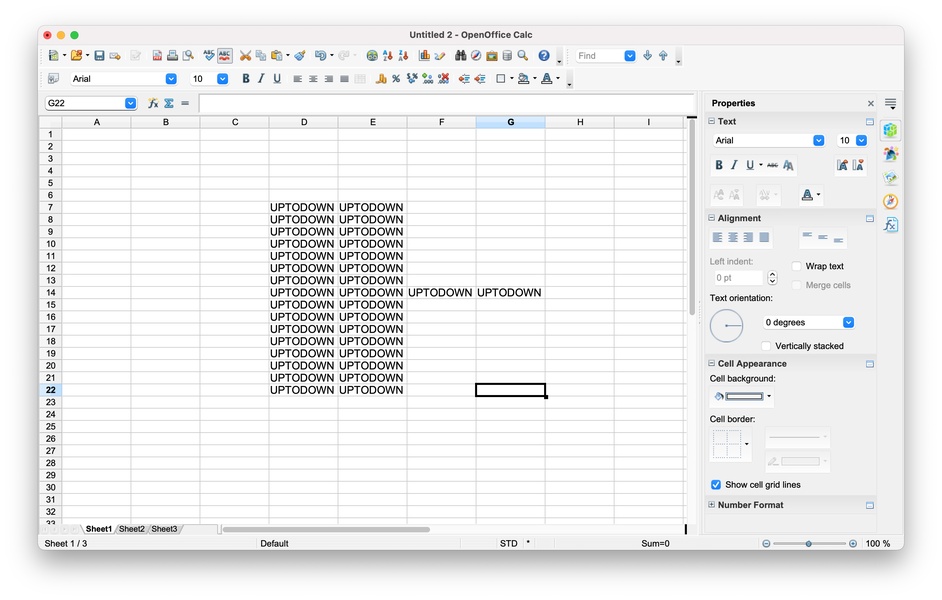Click the Cell background color swatch
The image size is (942, 600).
(x=736, y=397)
